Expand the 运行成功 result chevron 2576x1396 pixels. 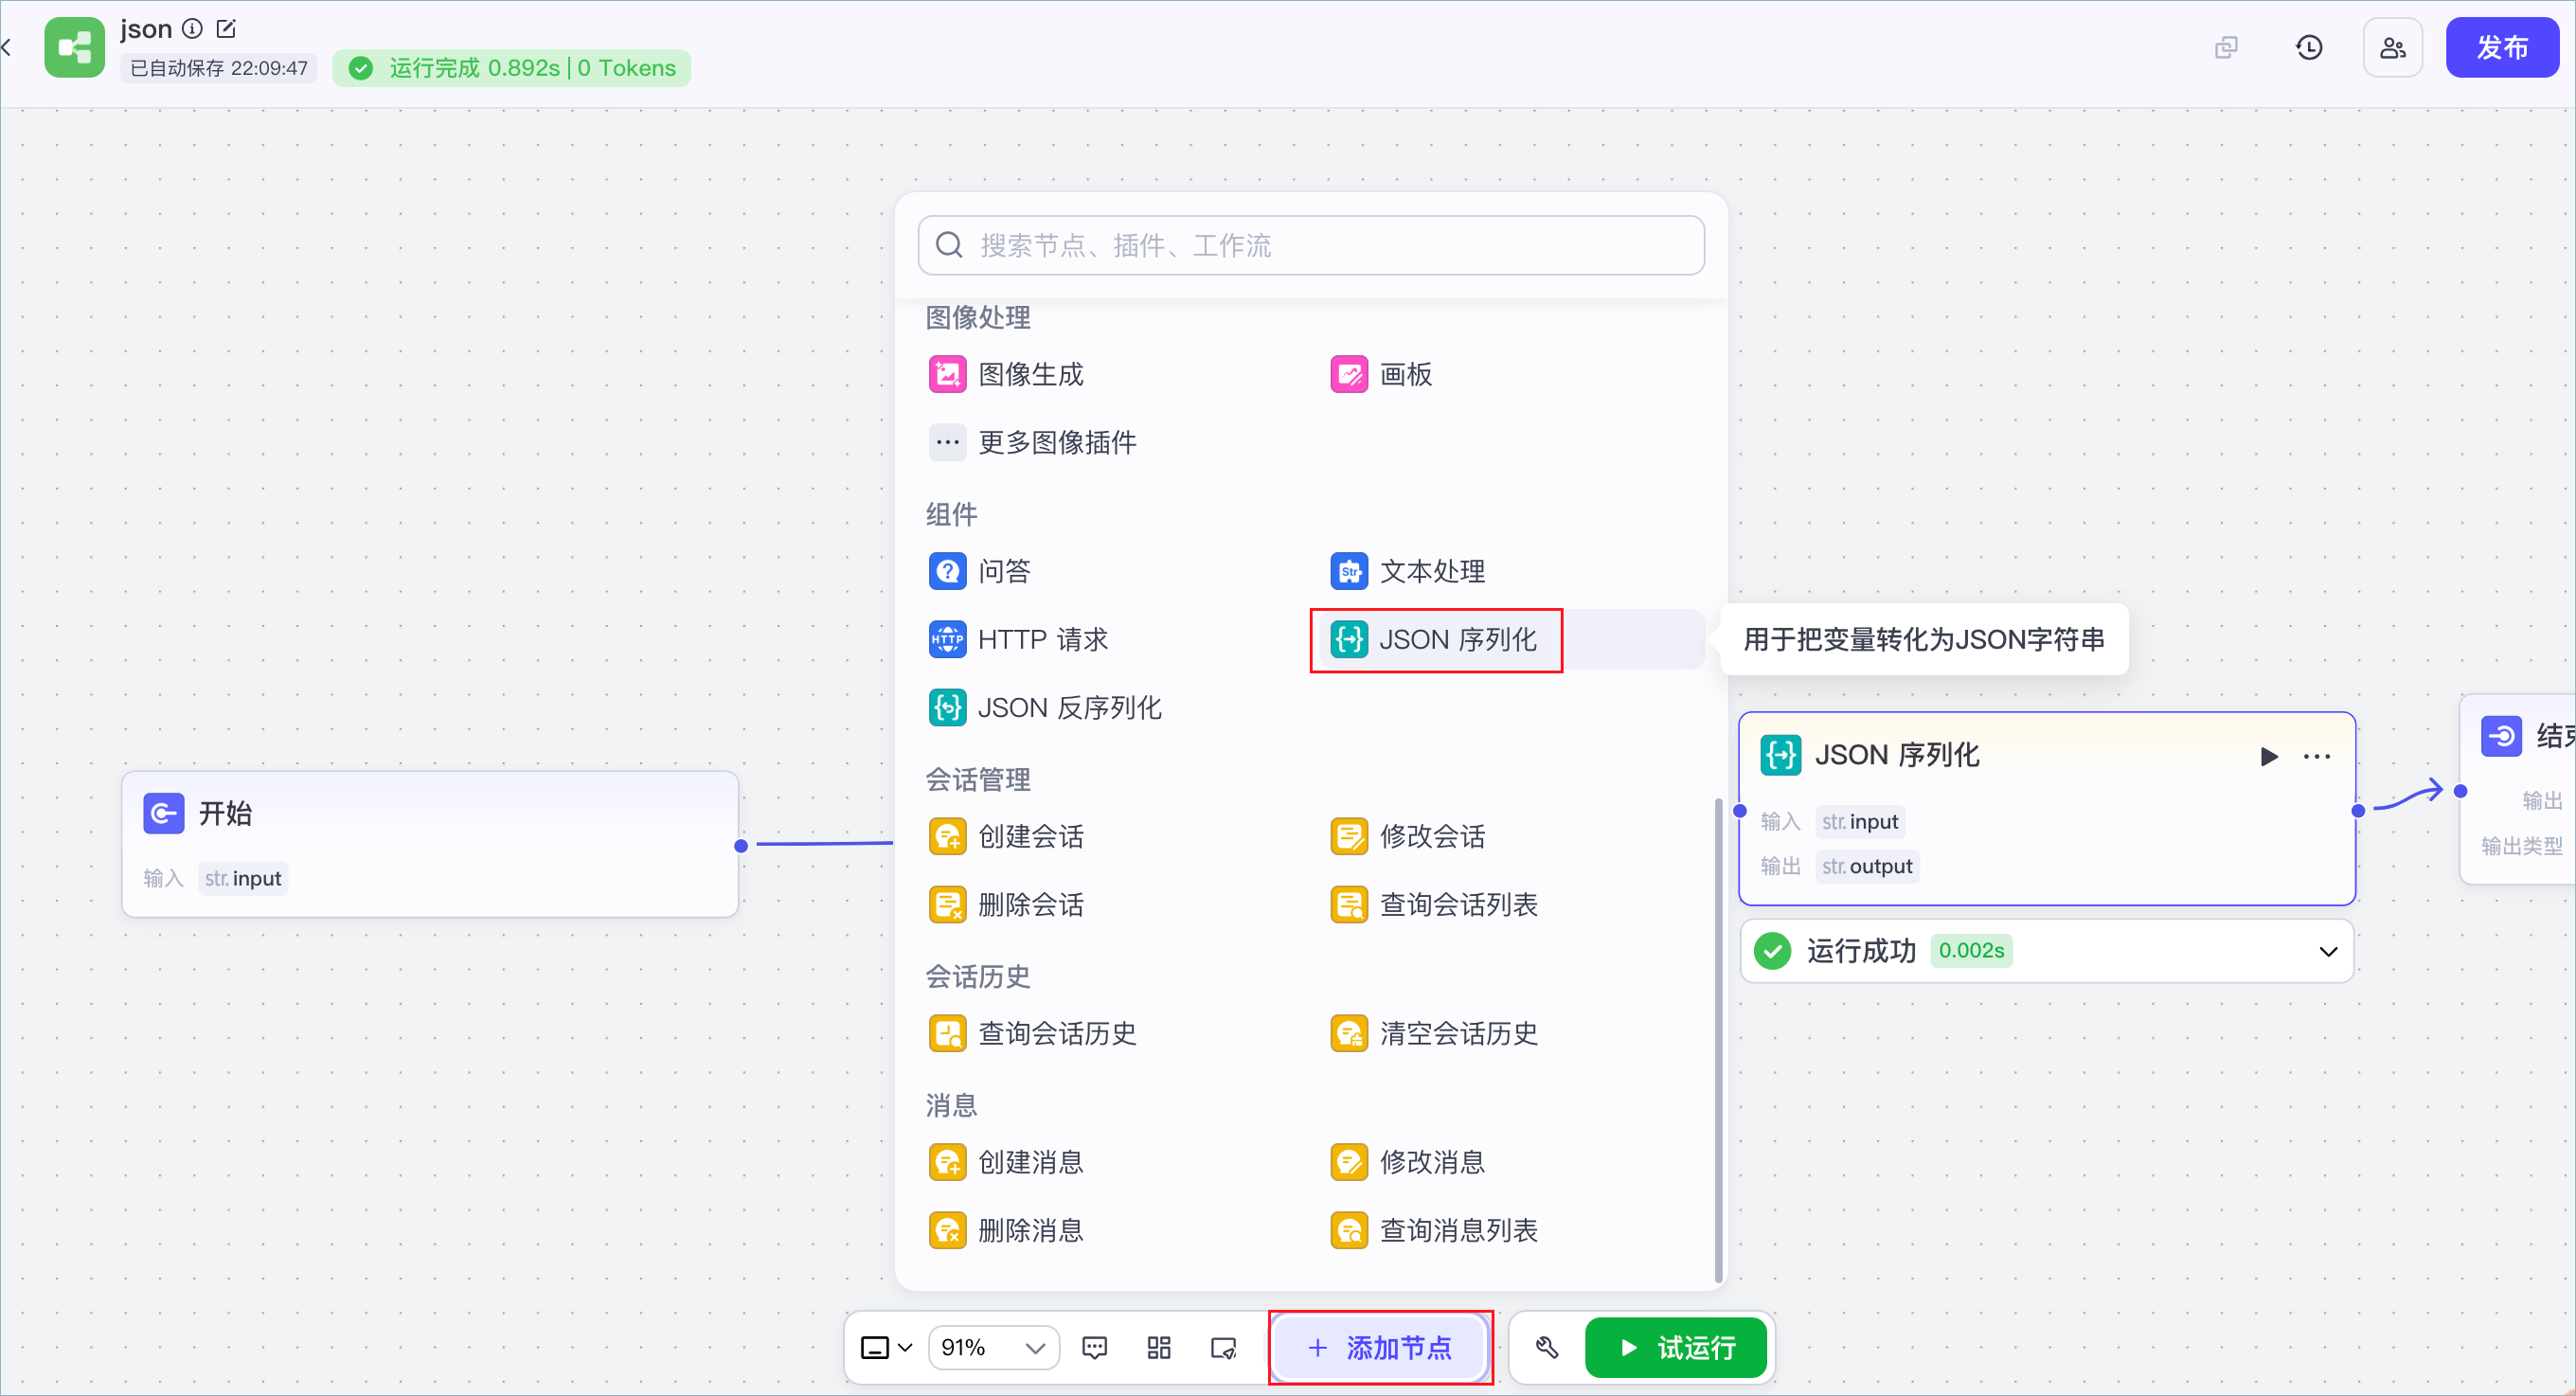click(2328, 951)
